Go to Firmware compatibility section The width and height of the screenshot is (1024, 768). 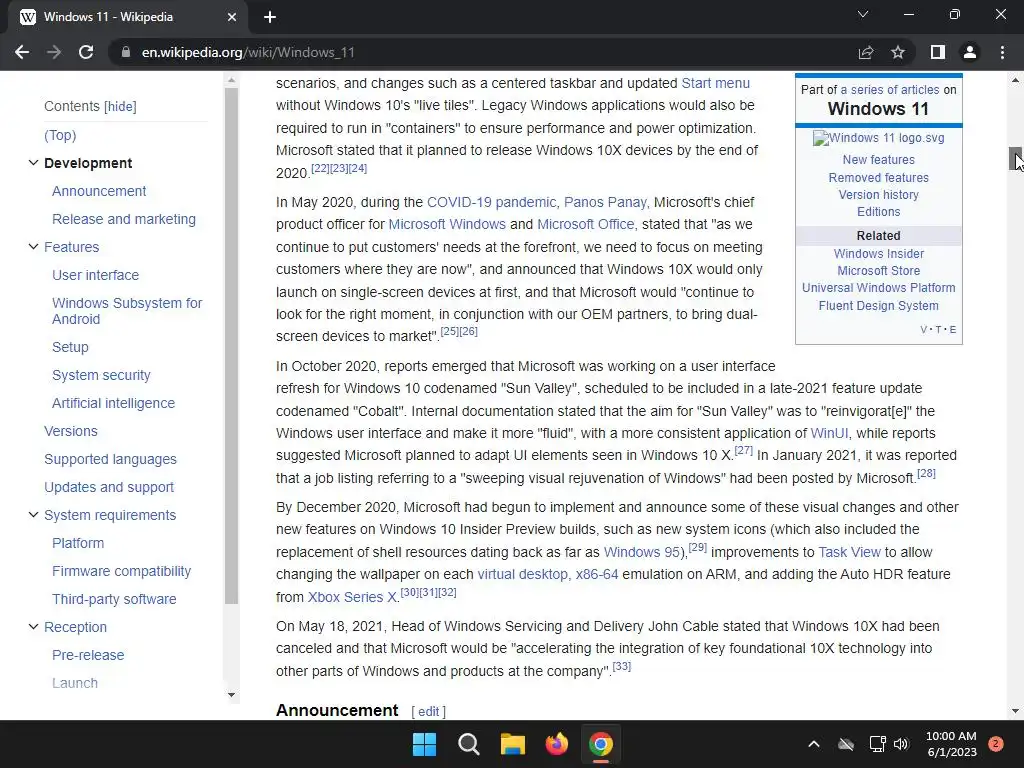tap(121, 571)
